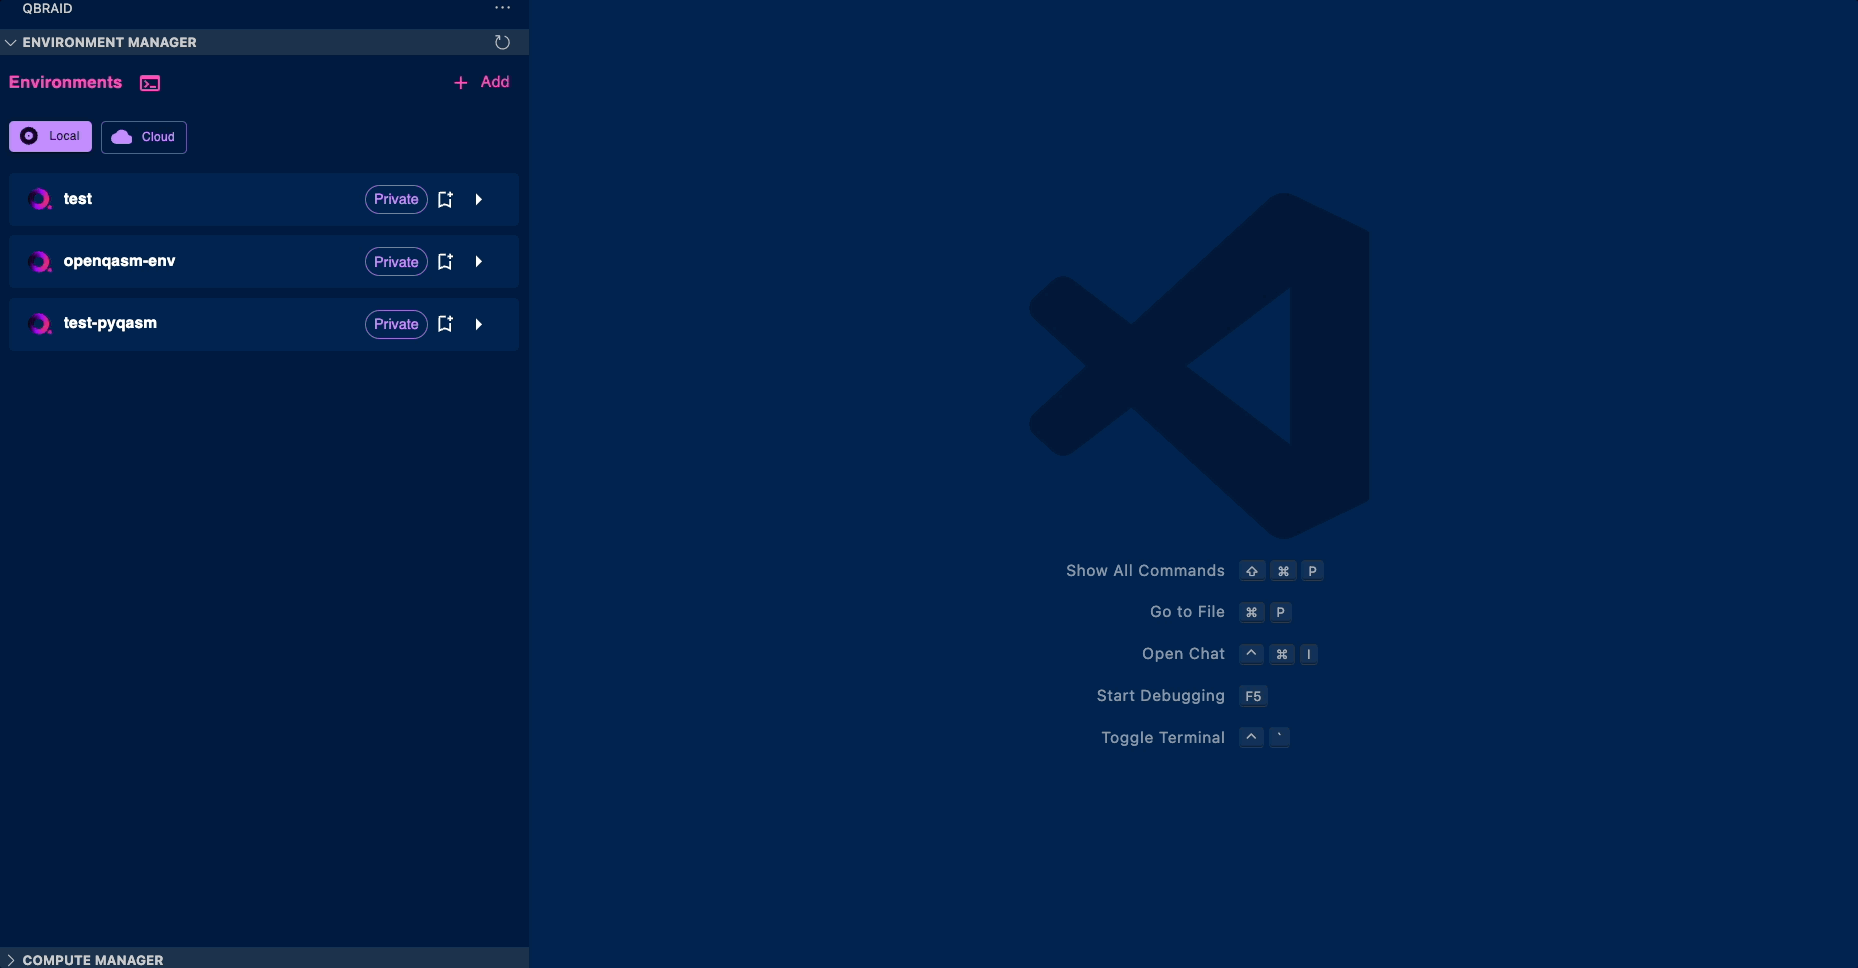Viewport: 1858px width, 968px height.
Task: Click the Private badge on test-pyqasm
Action: click(x=396, y=324)
